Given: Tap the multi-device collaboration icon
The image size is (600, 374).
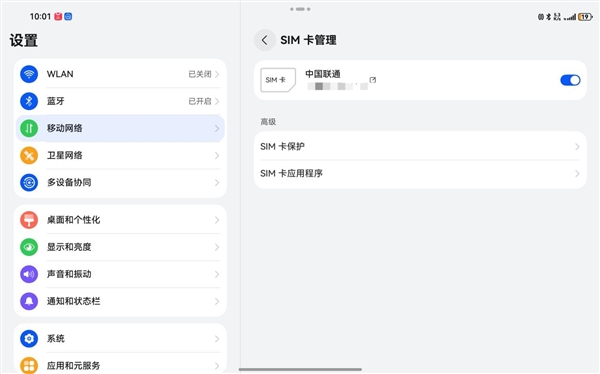Looking at the screenshot, I should [29, 183].
